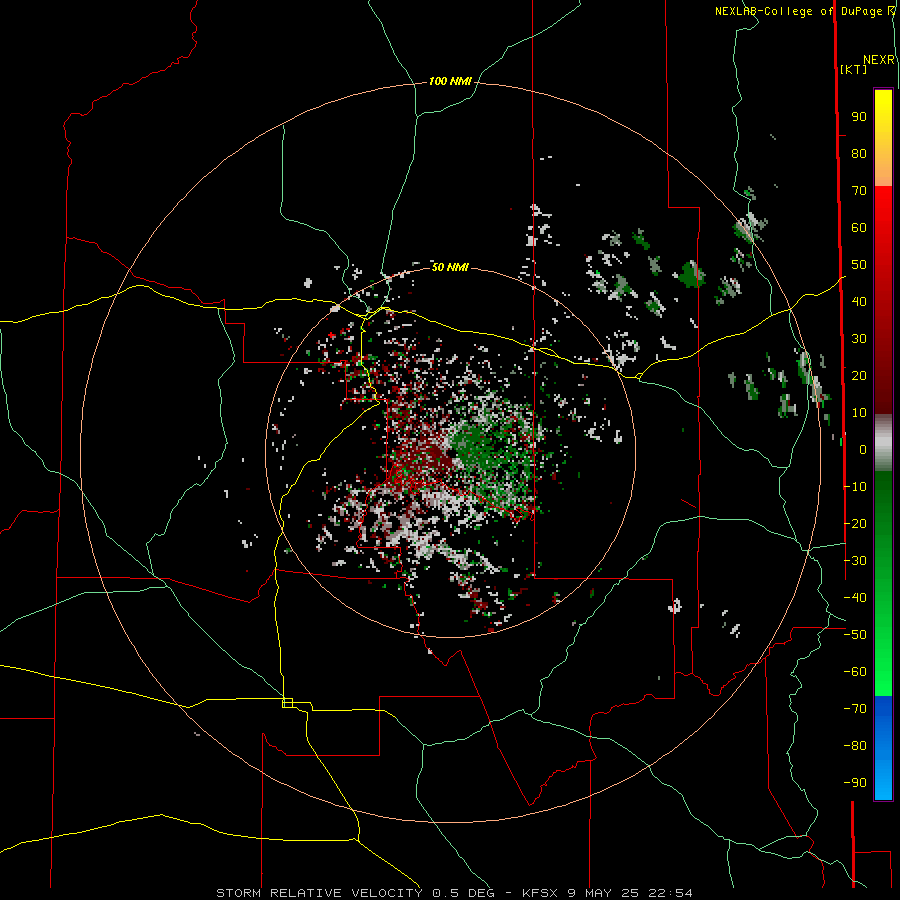Click the -30 knot scale label
This screenshot has height=900, width=900.
(855, 561)
